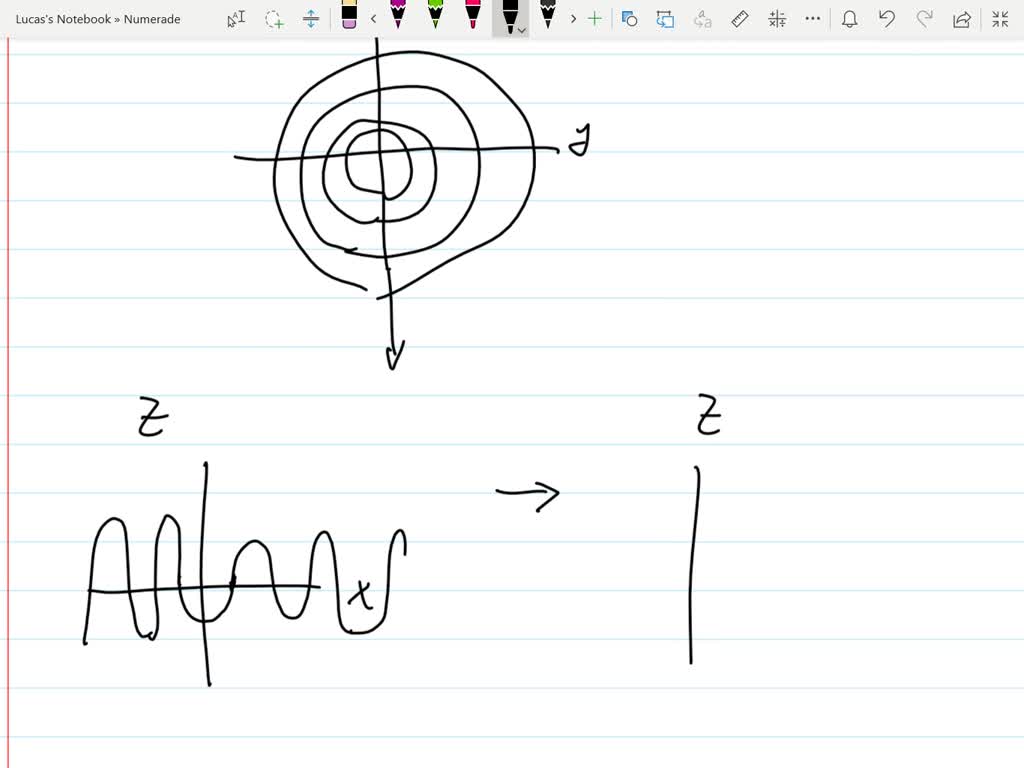Activate the Text selection tool
The height and width of the screenshot is (768, 1024).
pos(236,19)
